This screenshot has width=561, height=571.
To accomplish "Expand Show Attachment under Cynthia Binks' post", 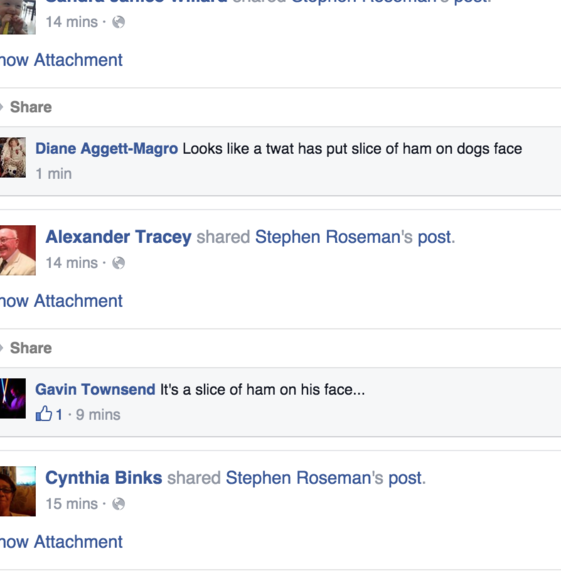I will (61, 542).
